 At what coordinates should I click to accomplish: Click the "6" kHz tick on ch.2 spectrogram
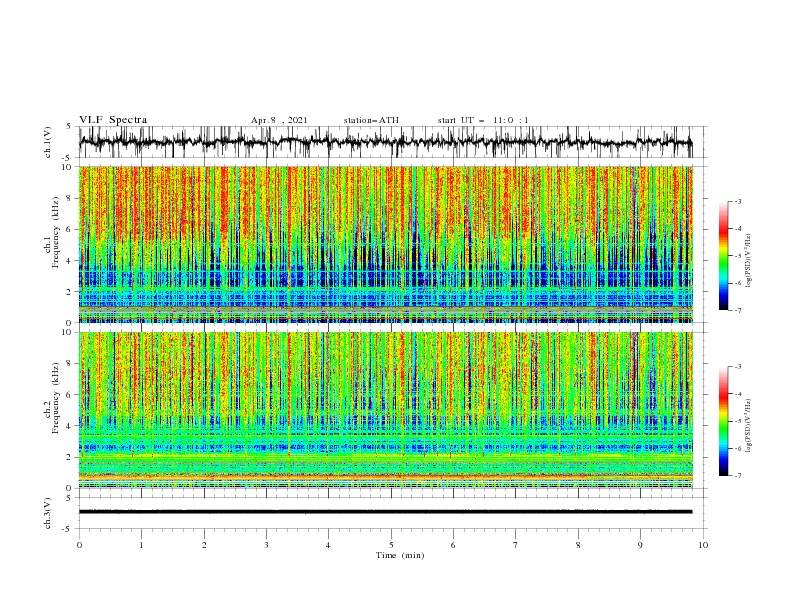click(x=70, y=395)
